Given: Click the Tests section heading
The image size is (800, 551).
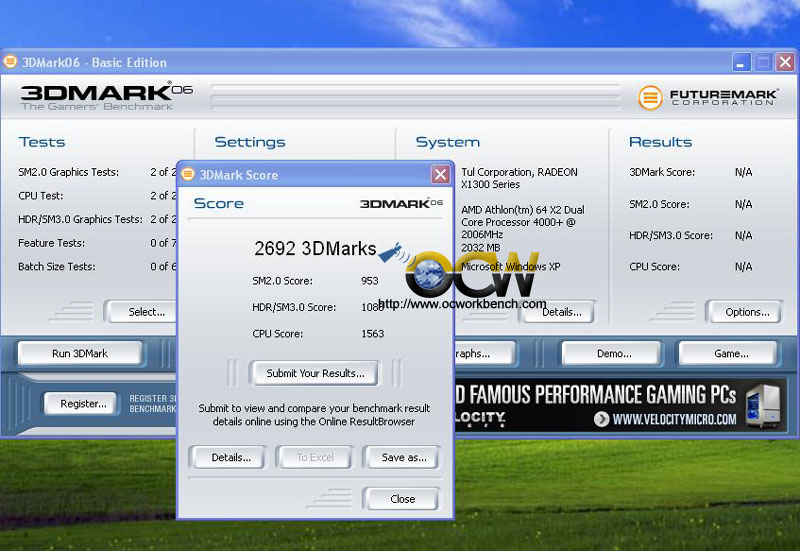Looking at the screenshot, I should [42, 142].
